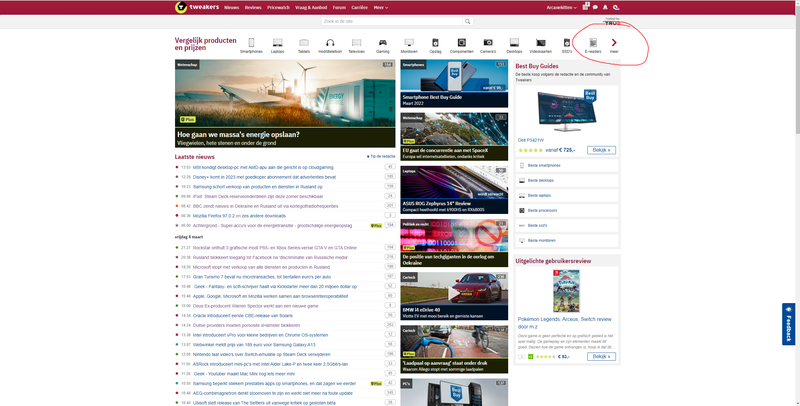The width and height of the screenshot is (800, 406).
Task: Open the Gaming controller category icon
Action: point(382,43)
